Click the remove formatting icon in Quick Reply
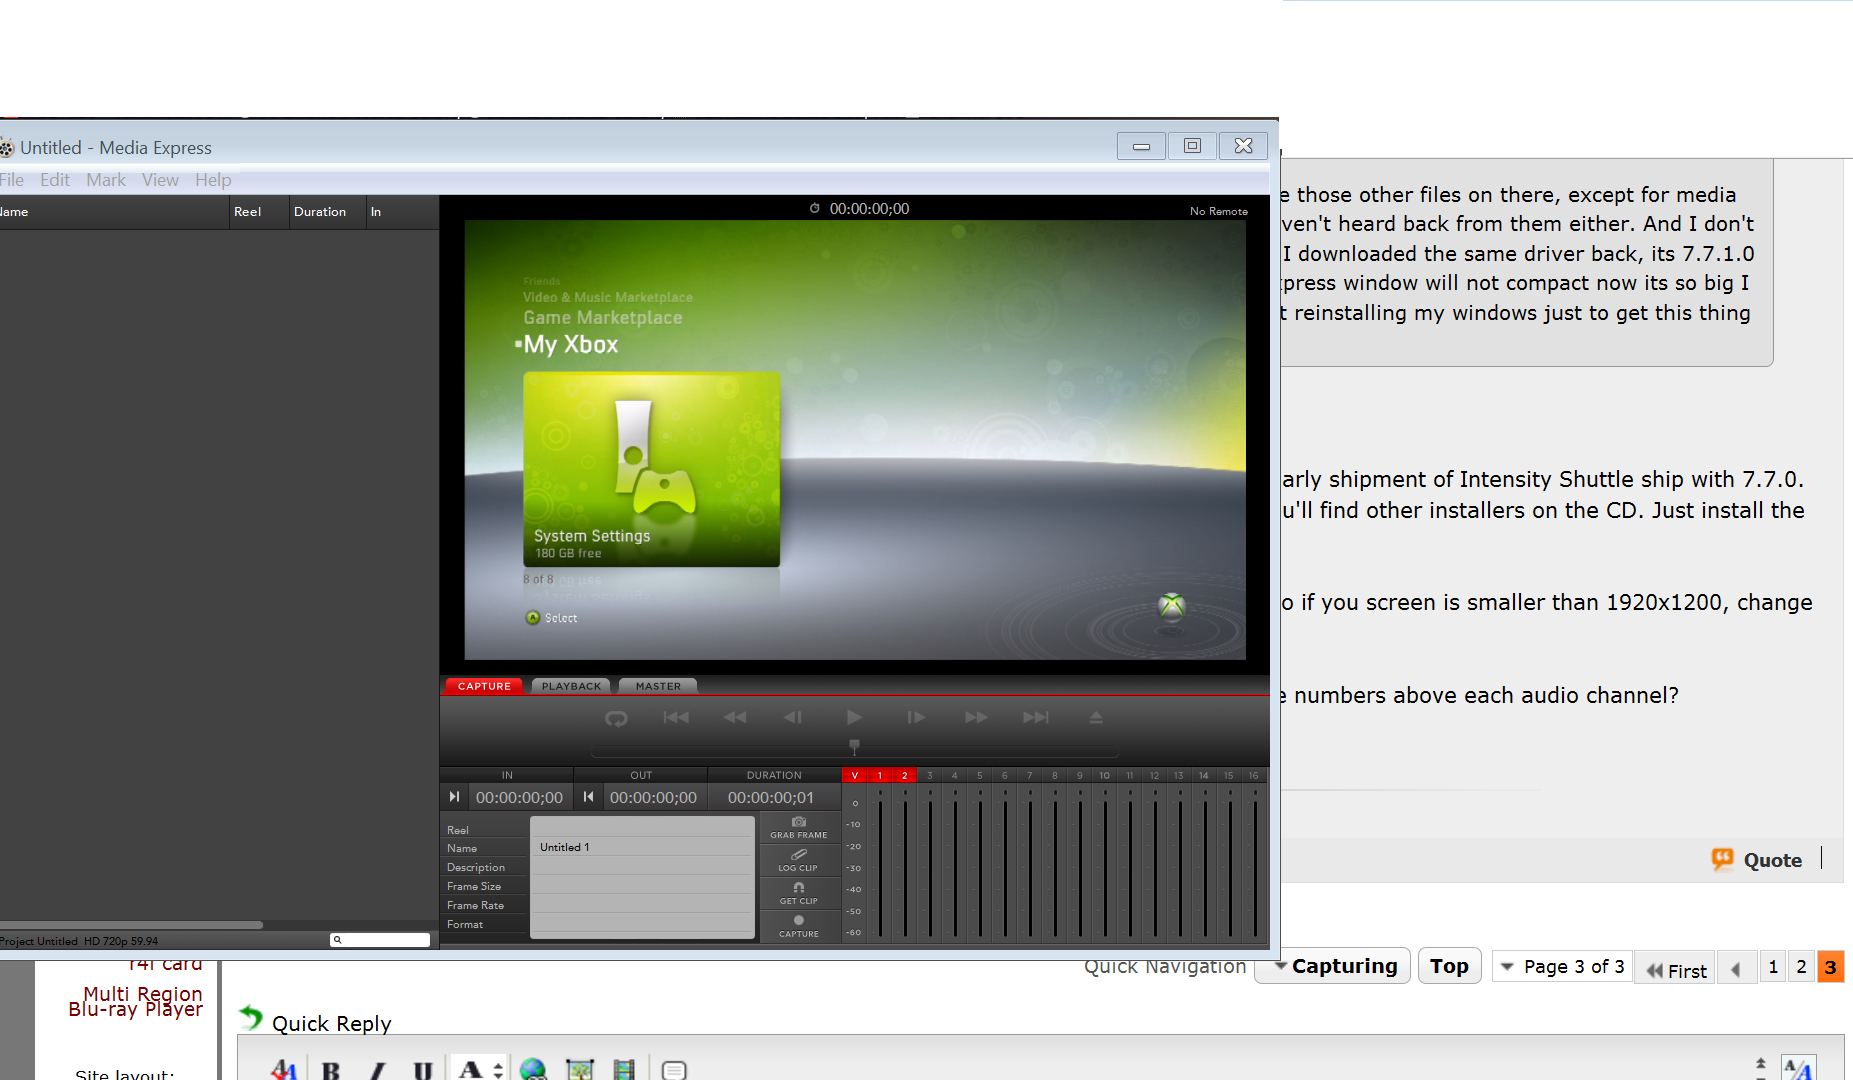This screenshot has height=1080, width=1853. coord(284,1070)
